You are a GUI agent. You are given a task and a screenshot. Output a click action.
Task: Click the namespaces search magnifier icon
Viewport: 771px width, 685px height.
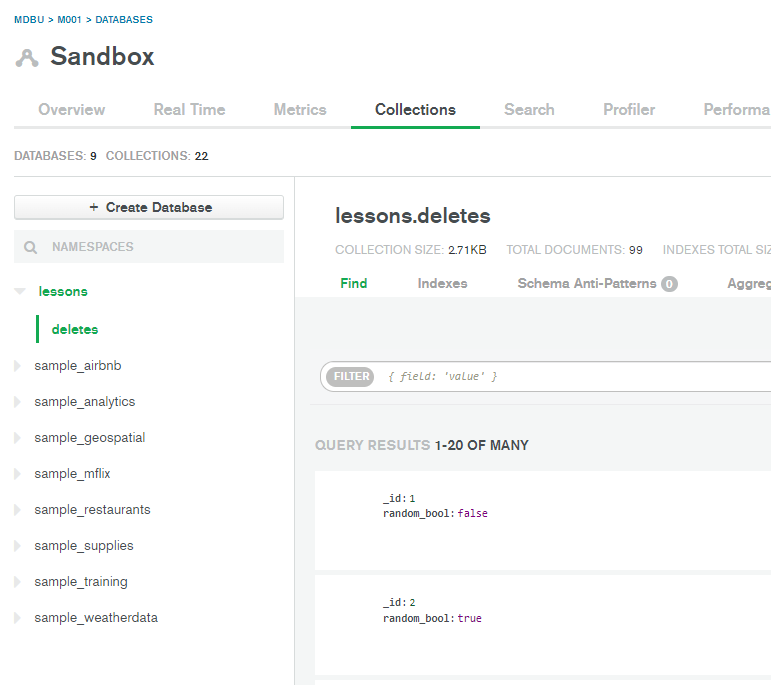pyautogui.click(x=31, y=247)
